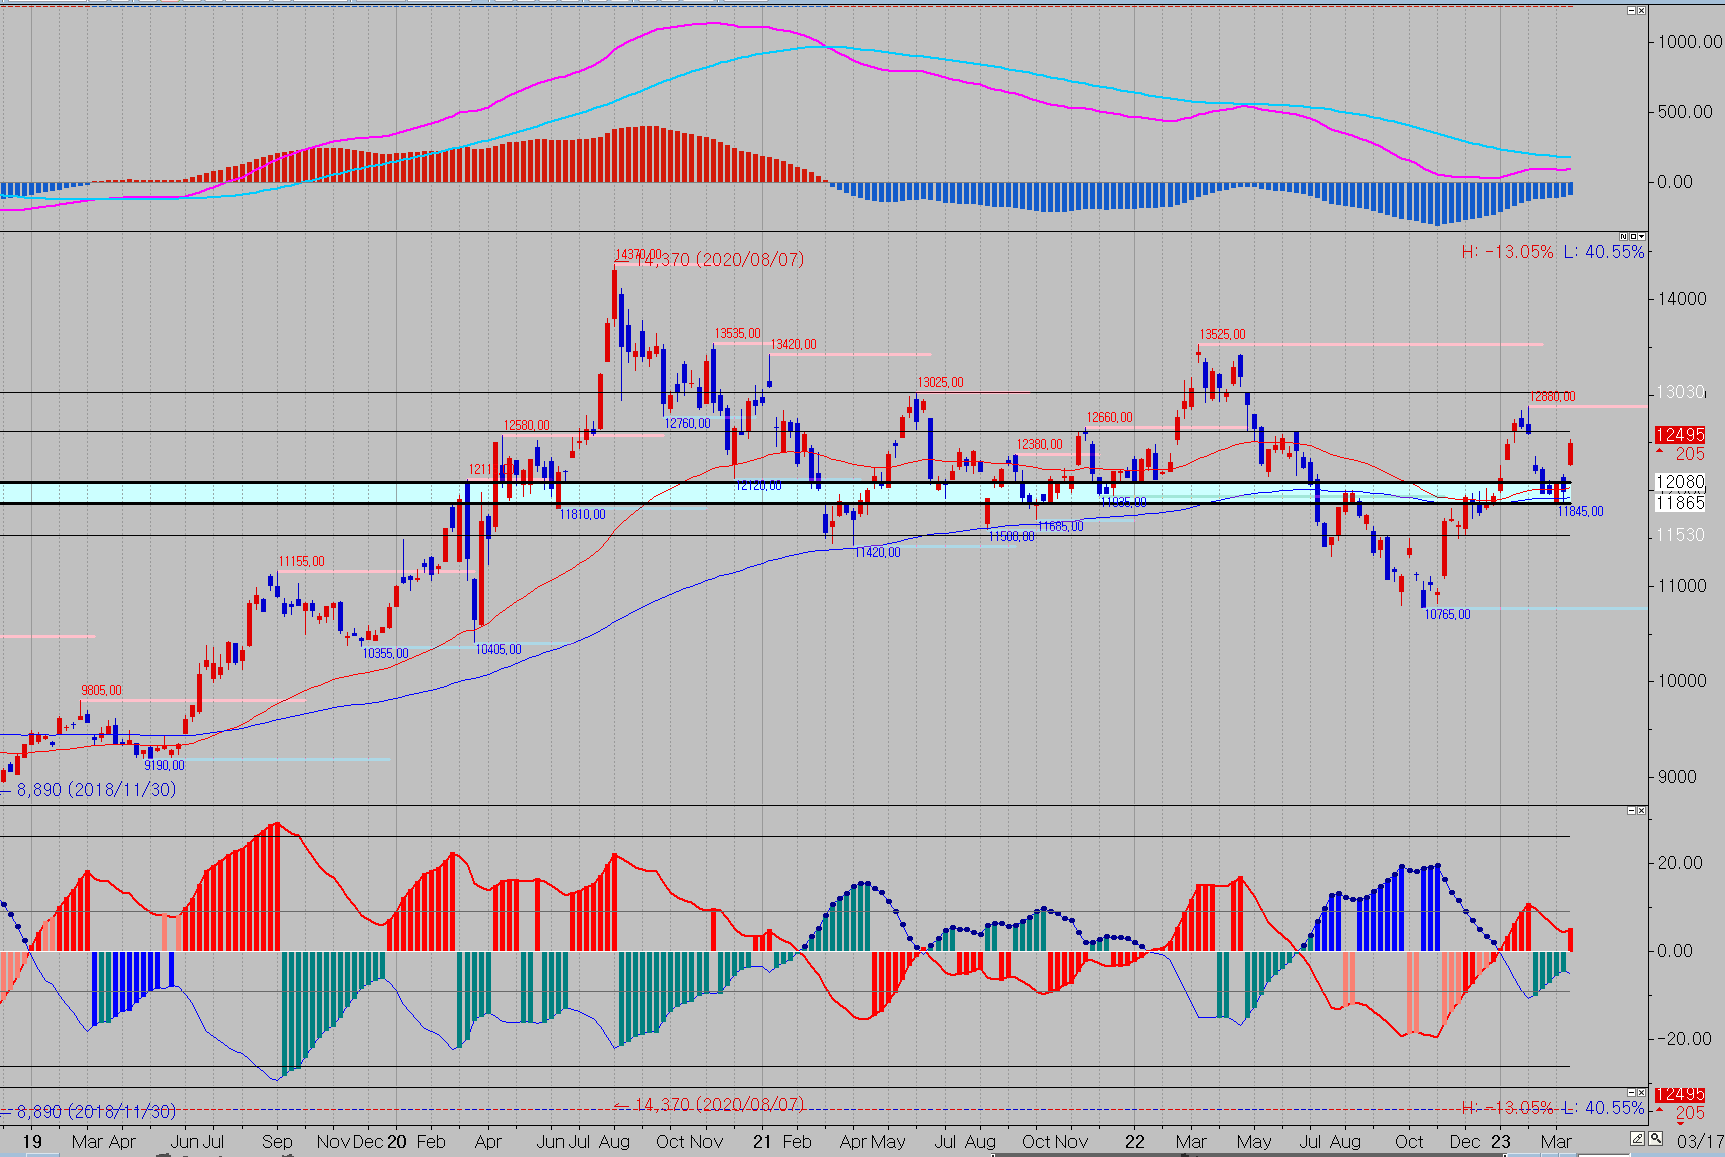Screen dimensions: 1725x1157
Task: Click the 11845.00 recent low label
Action: (x=1580, y=512)
